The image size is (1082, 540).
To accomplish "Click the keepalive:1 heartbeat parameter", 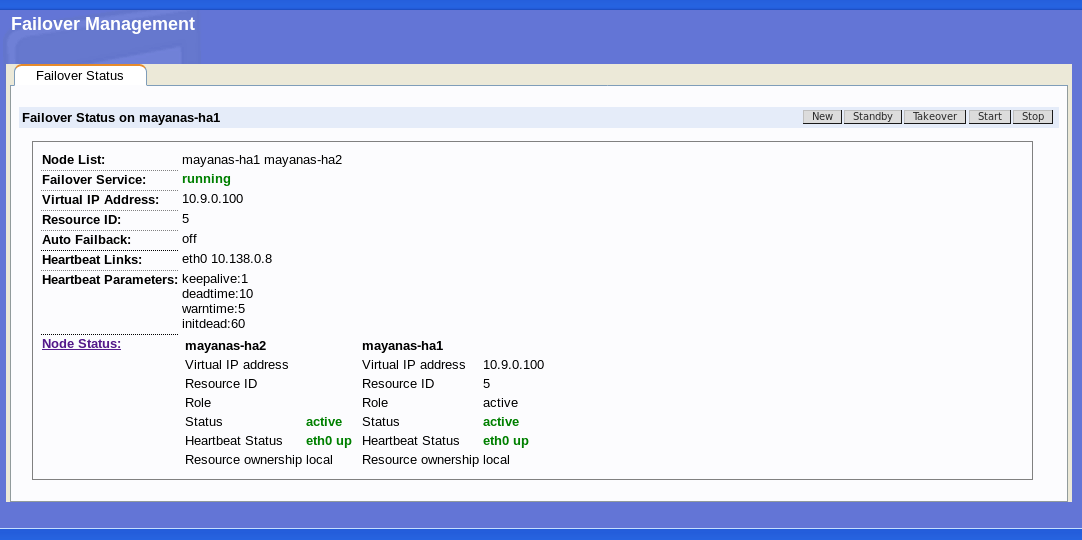I will (x=214, y=279).
